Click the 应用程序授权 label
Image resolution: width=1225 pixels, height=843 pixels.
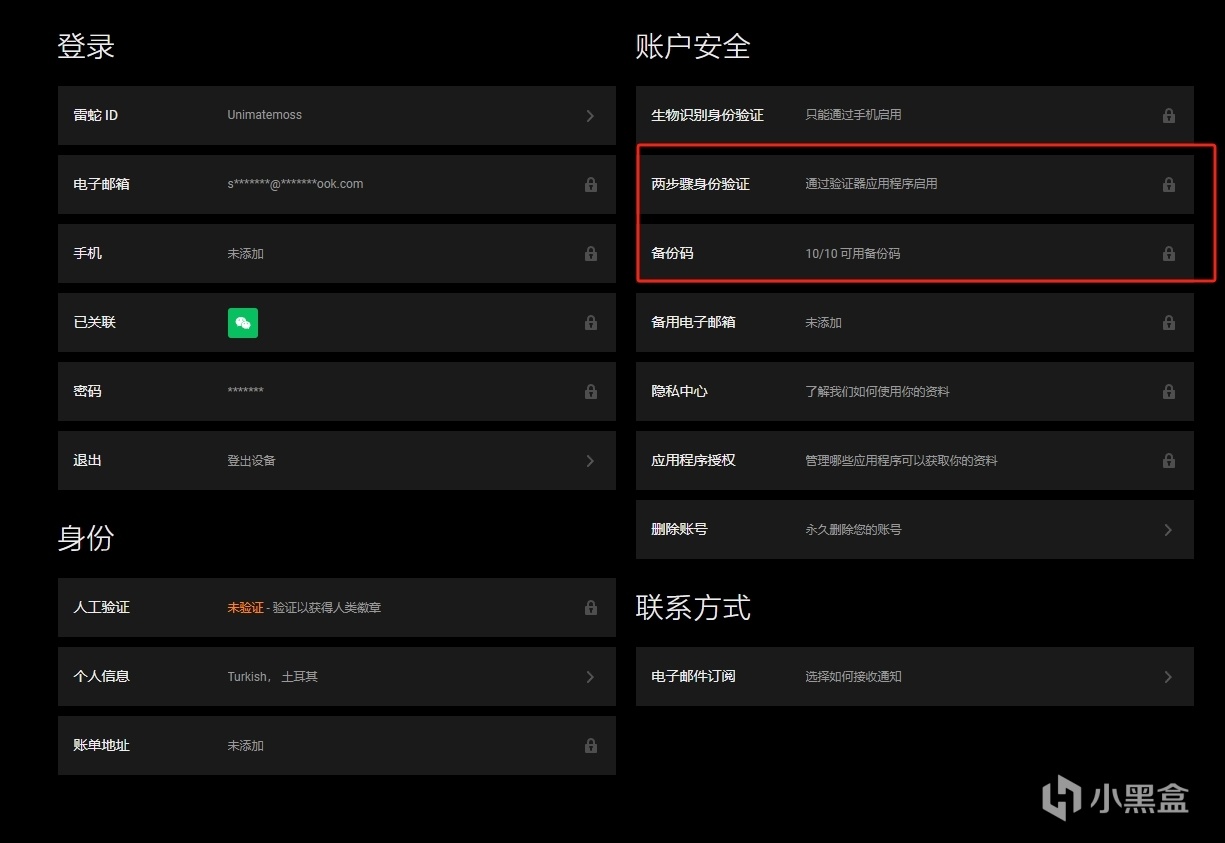tap(693, 460)
